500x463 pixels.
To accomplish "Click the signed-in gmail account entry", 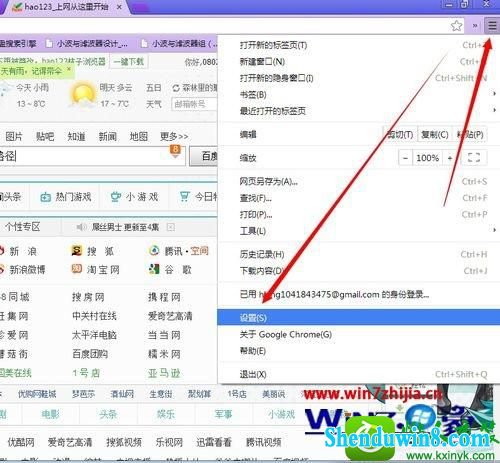I will coord(358,294).
